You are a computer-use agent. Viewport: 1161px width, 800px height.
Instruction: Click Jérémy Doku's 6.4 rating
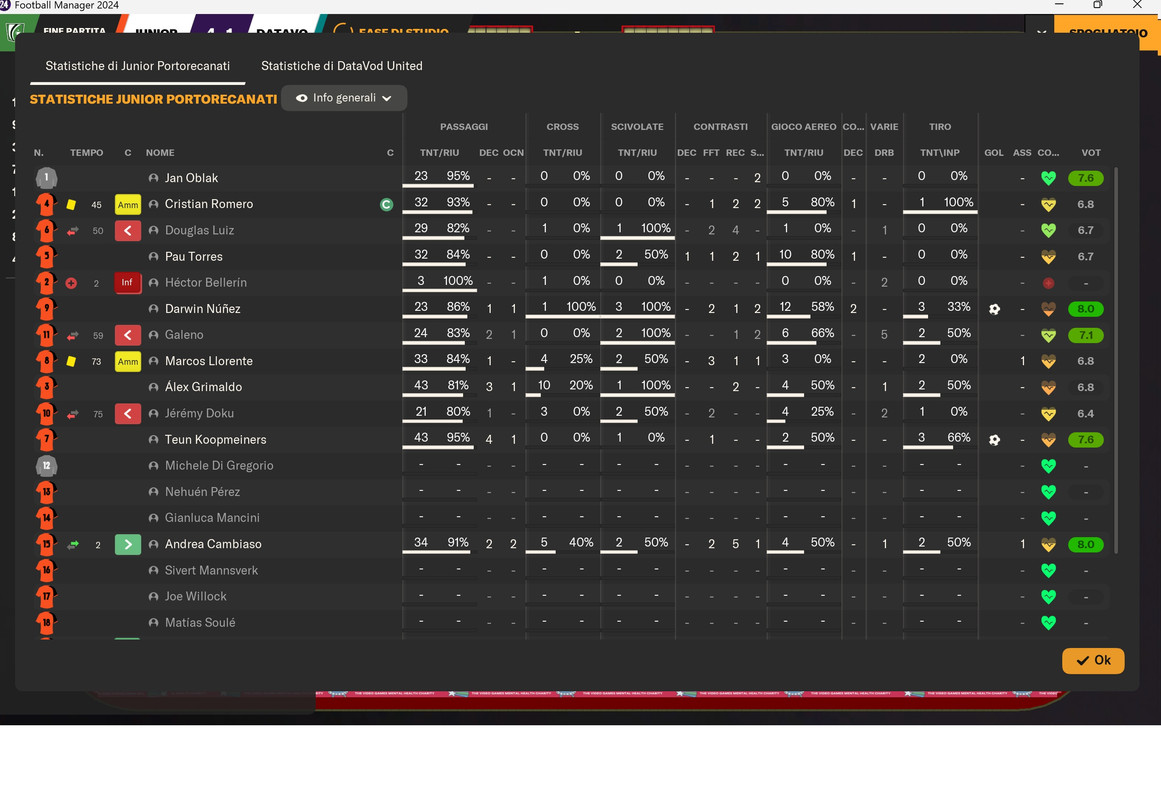[1085, 413]
